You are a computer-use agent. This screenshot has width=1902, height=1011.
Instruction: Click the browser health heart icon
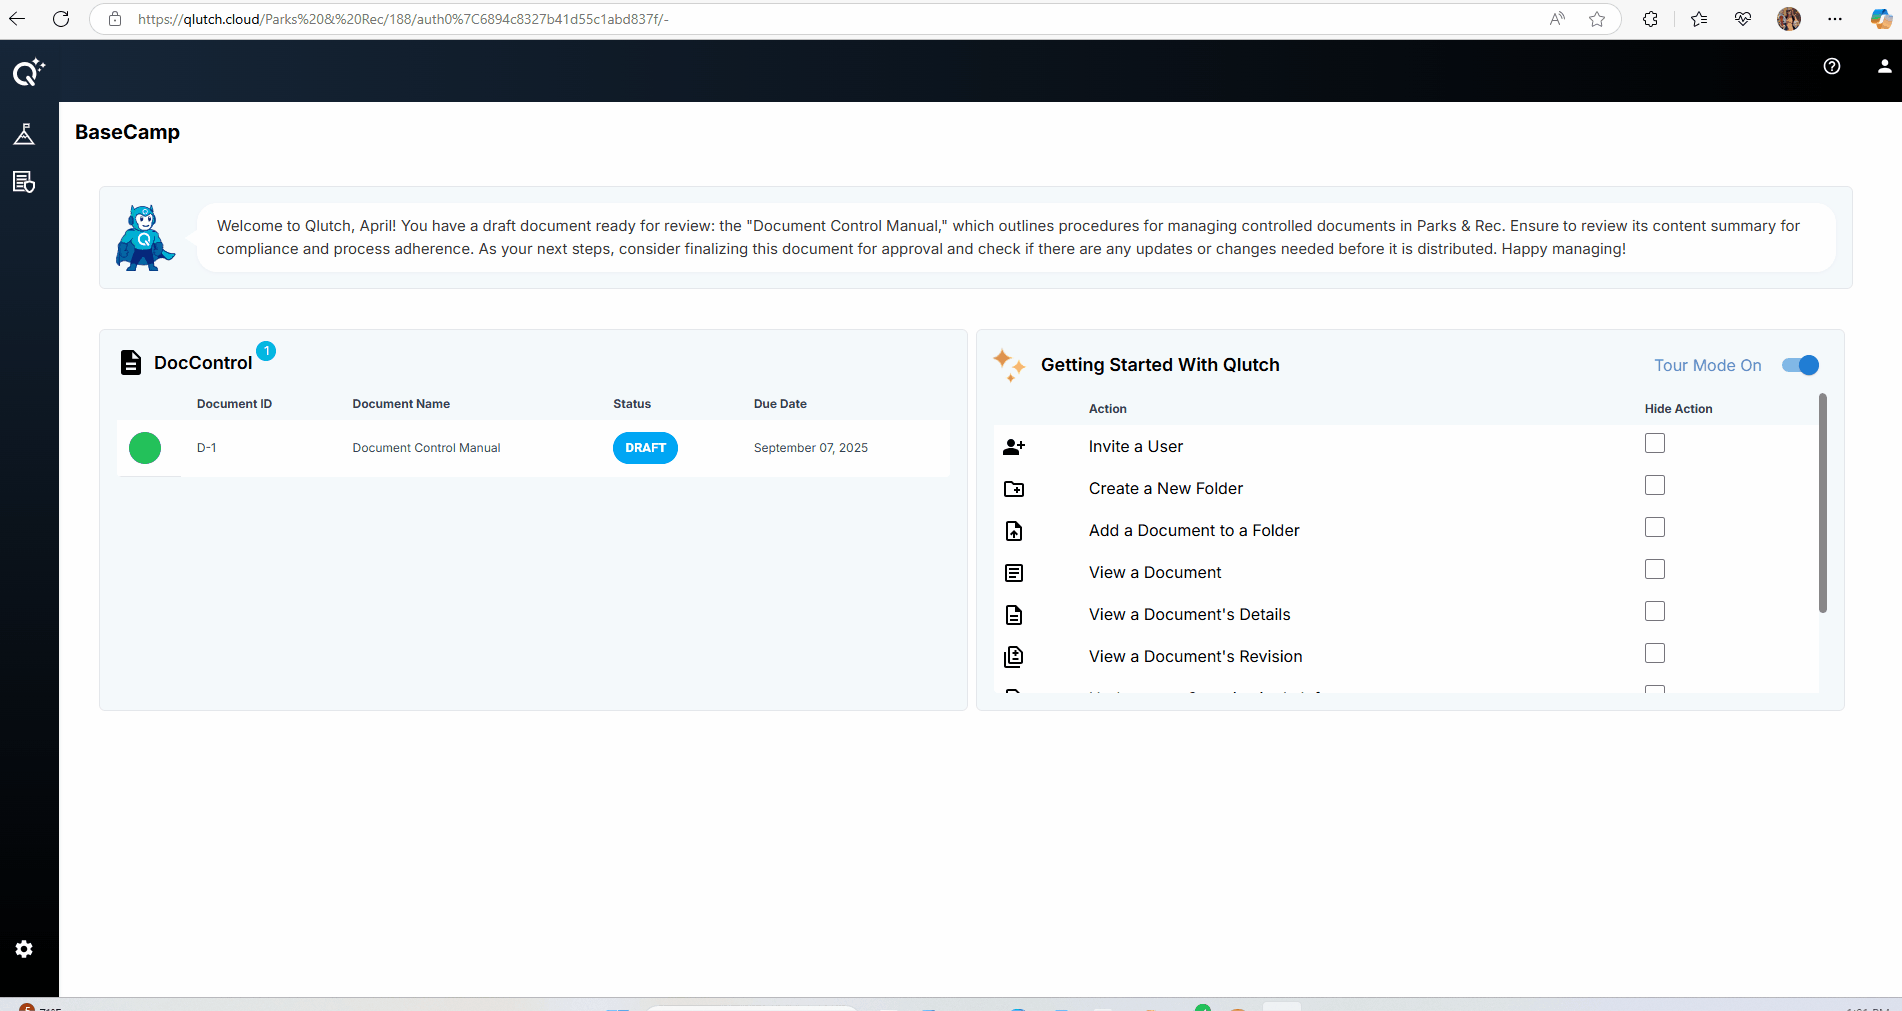pos(1743,19)
